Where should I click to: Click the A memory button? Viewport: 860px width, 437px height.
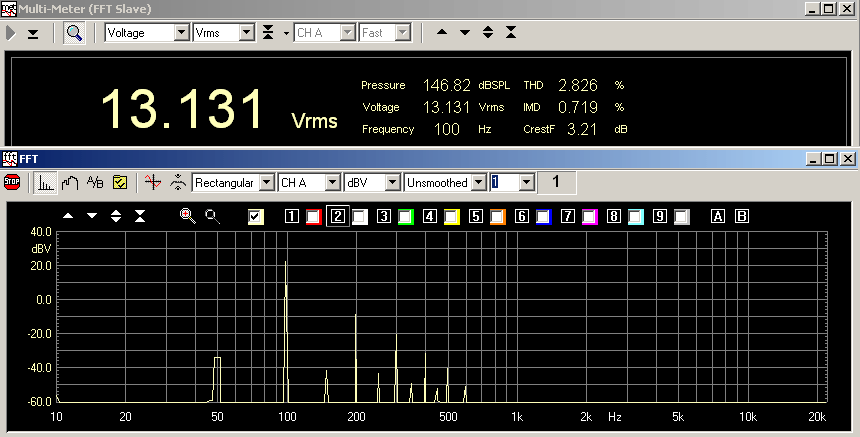717,216
